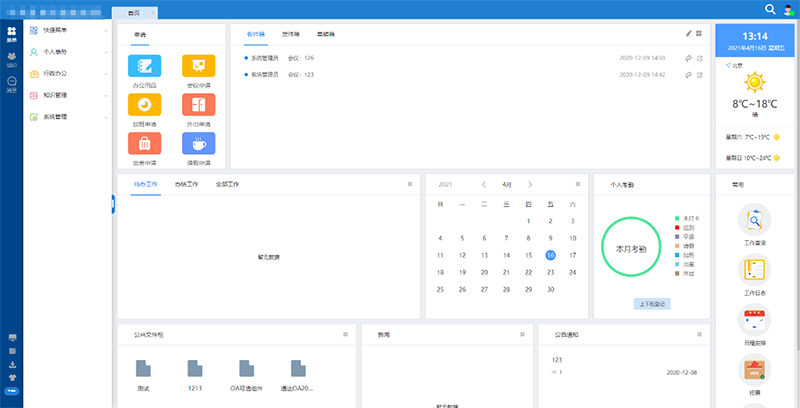Go to next month in calendar

[530, 185]
